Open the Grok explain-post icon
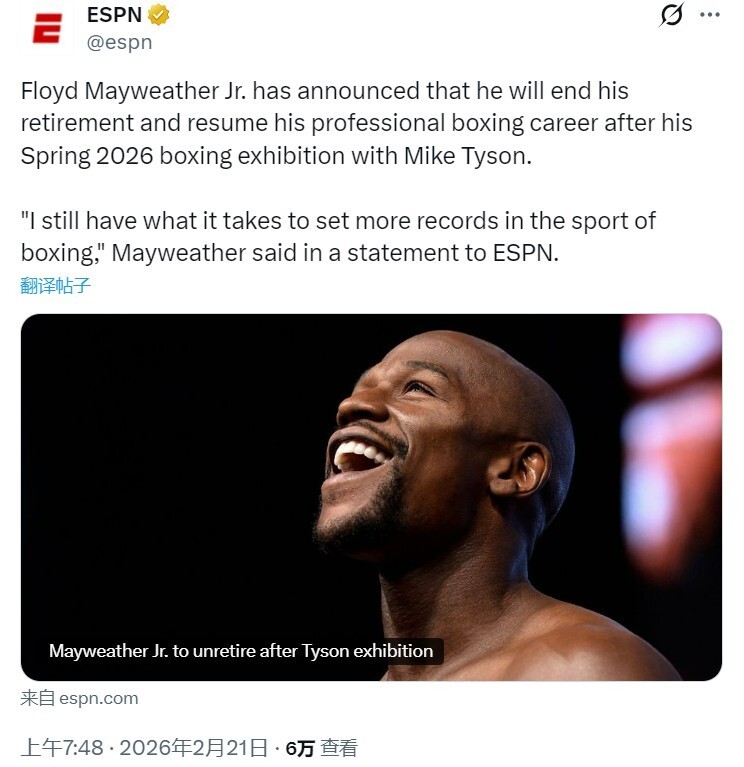 [x=672, y=16]
